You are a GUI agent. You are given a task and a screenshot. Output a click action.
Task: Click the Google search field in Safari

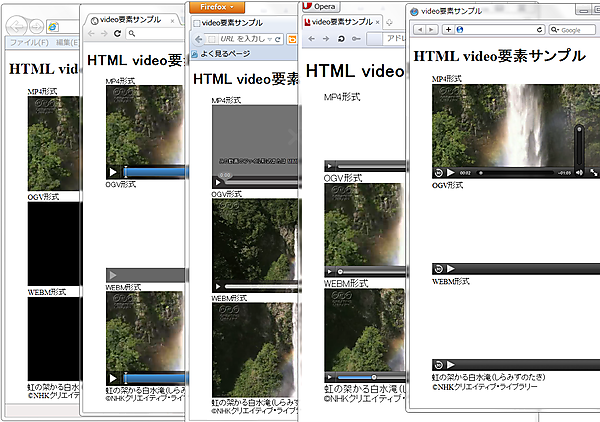(572, 30)
